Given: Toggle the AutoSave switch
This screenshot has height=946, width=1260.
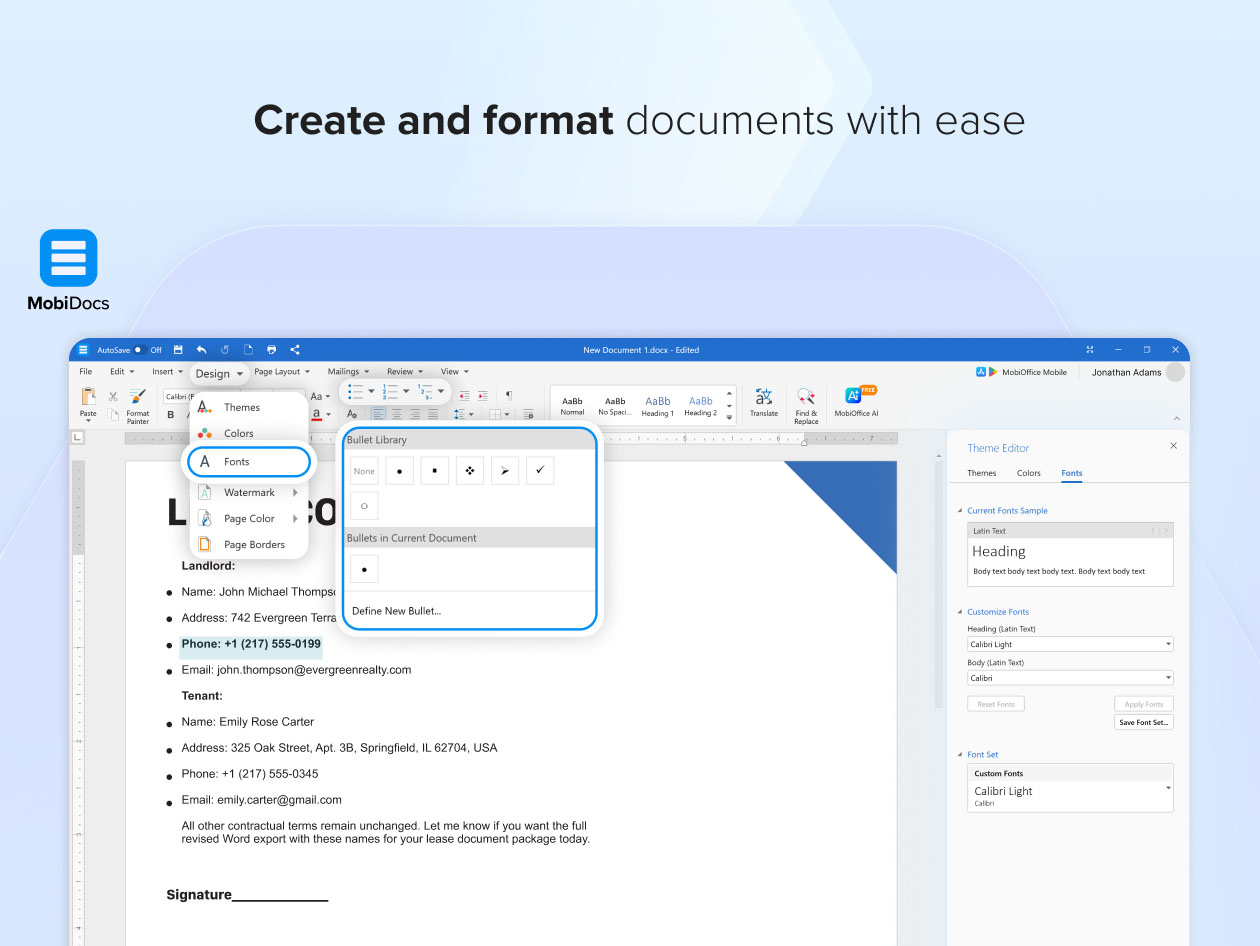Looking at the screenshot, I should coord(140,350).
